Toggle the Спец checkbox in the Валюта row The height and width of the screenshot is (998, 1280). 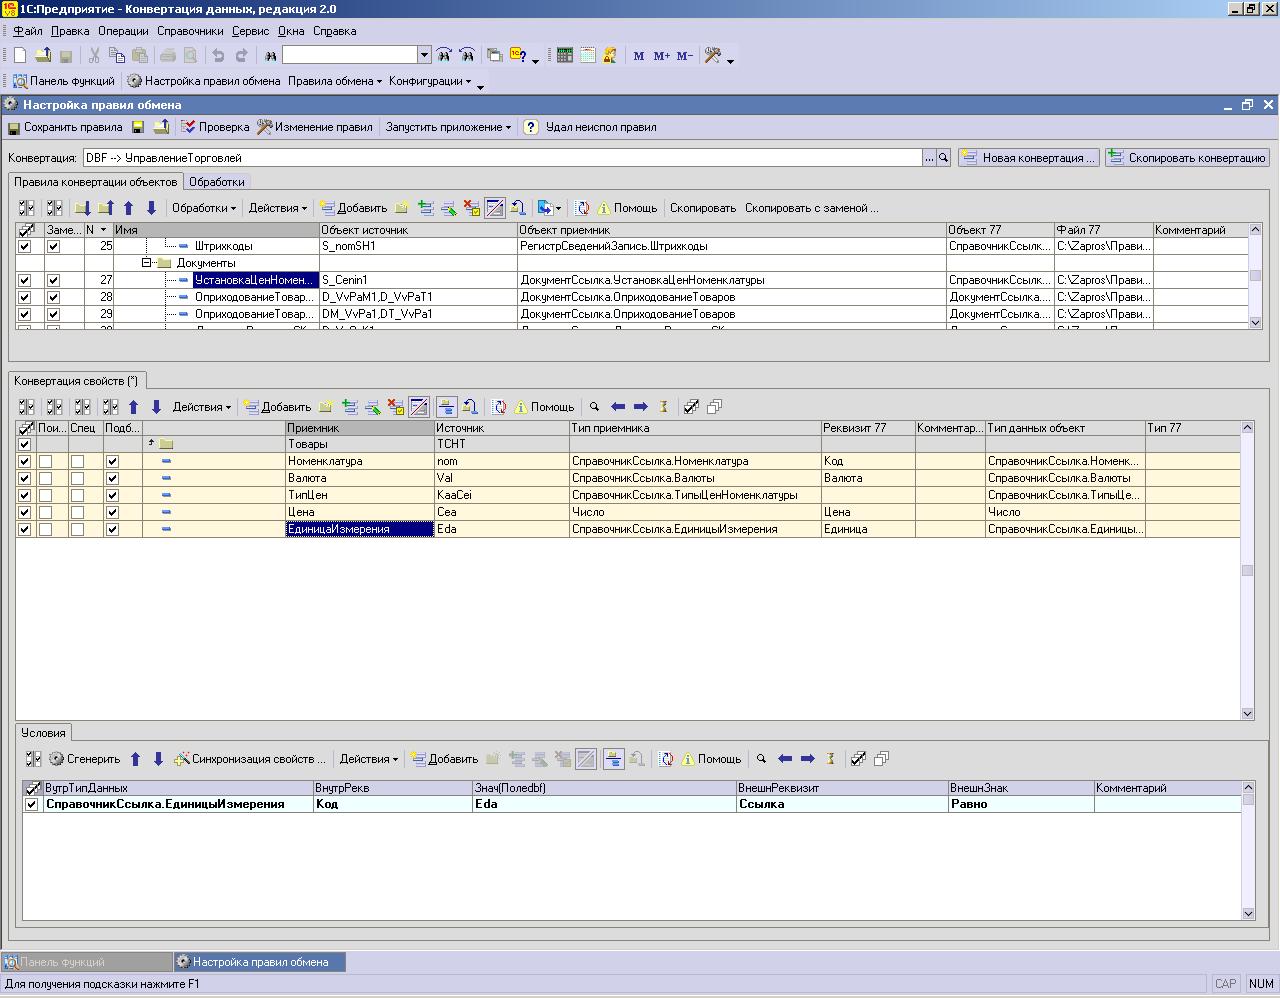[x=77, y=479]
